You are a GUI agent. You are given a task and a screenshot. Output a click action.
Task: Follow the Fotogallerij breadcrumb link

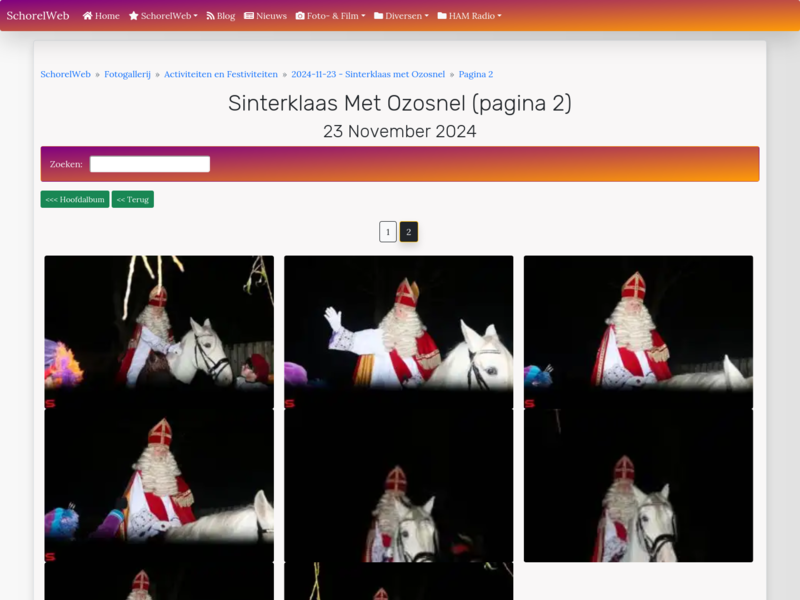click(128, 74)
